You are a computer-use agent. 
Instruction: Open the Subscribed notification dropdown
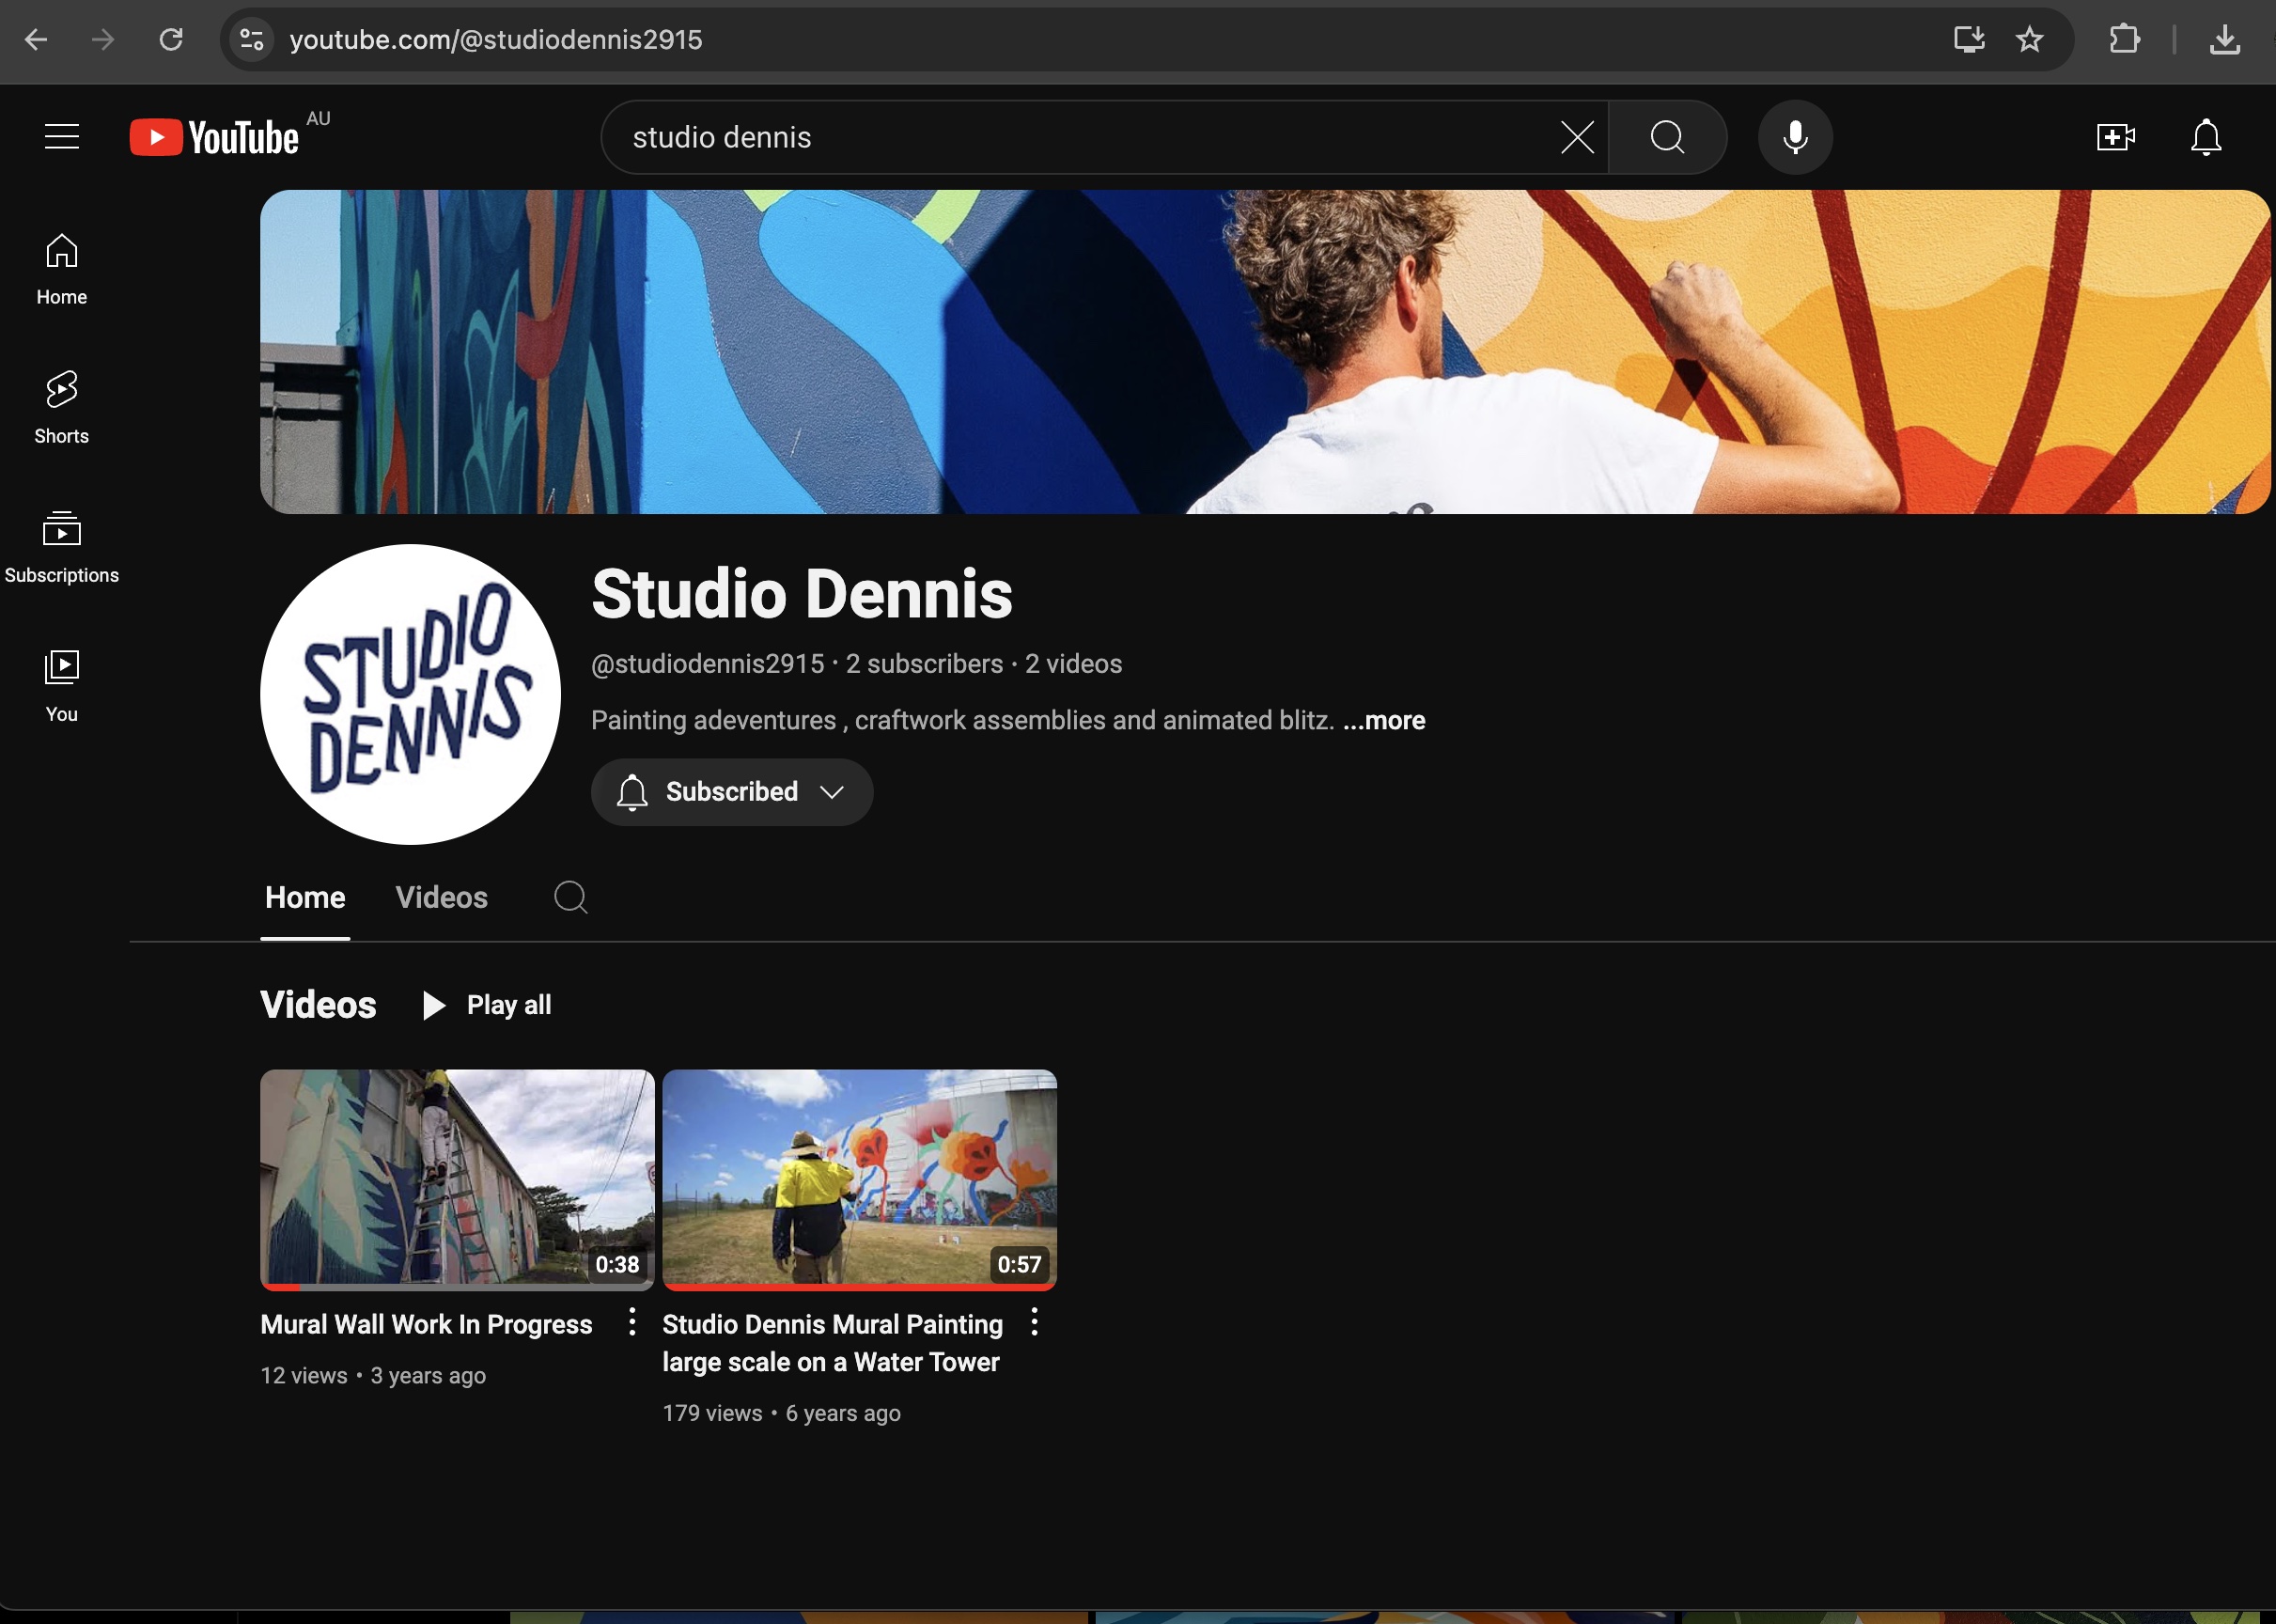(x=732, y=792)
